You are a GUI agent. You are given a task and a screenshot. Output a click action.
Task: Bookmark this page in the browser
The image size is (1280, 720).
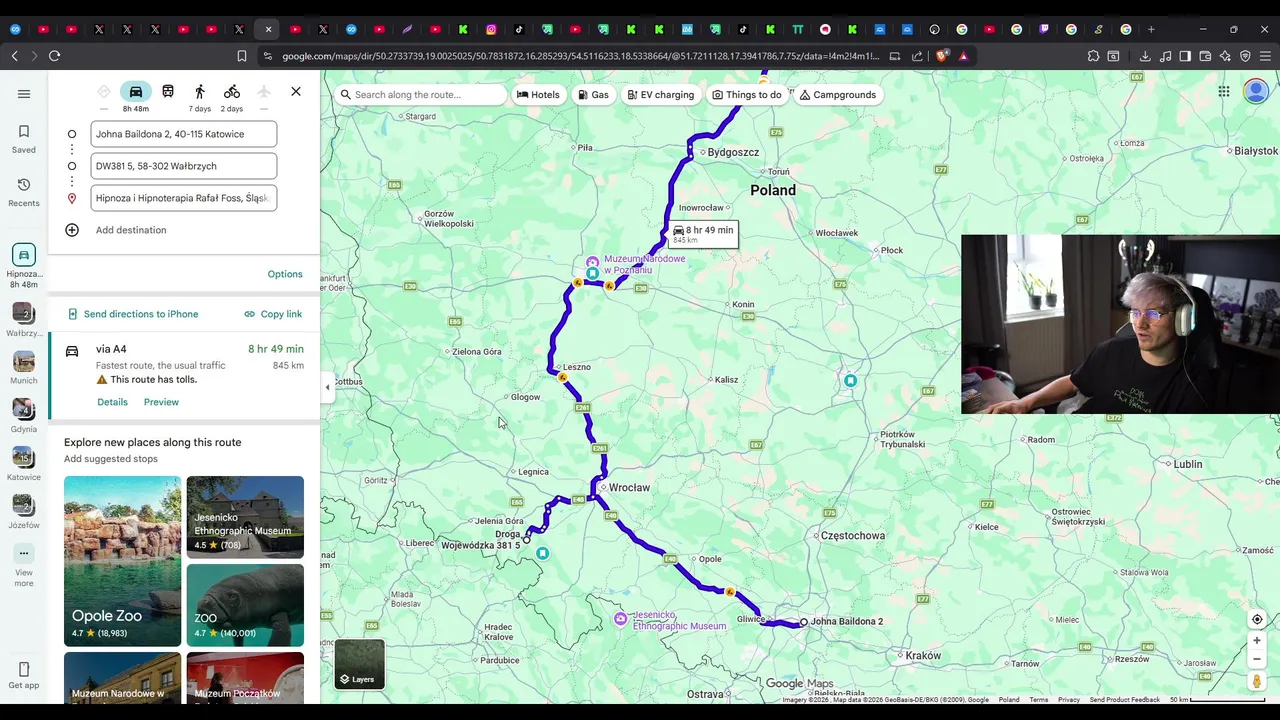242,56
